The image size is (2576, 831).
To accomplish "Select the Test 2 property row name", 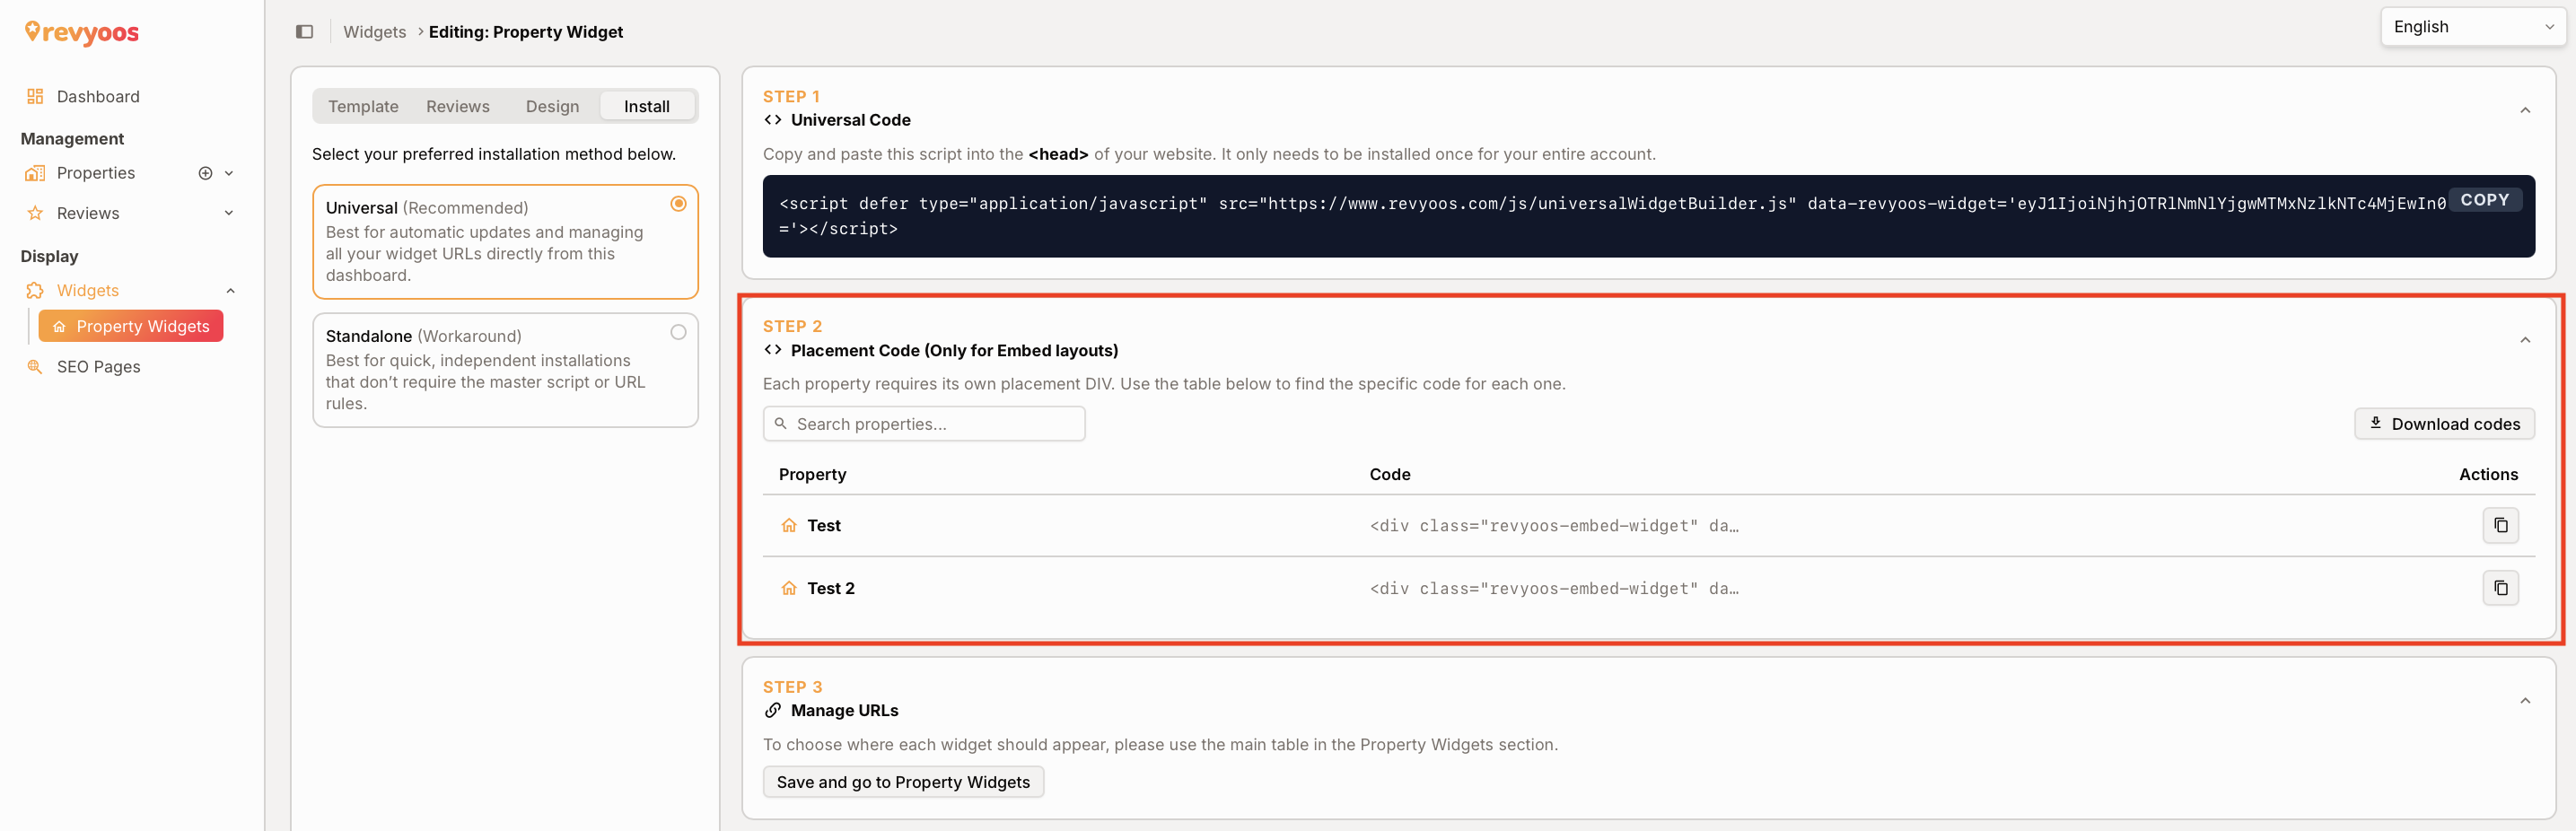I will click(x=831, y=588).
